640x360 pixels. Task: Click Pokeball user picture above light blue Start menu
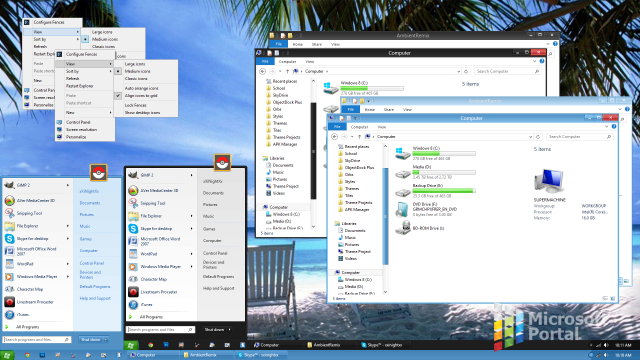click(98, 173)
